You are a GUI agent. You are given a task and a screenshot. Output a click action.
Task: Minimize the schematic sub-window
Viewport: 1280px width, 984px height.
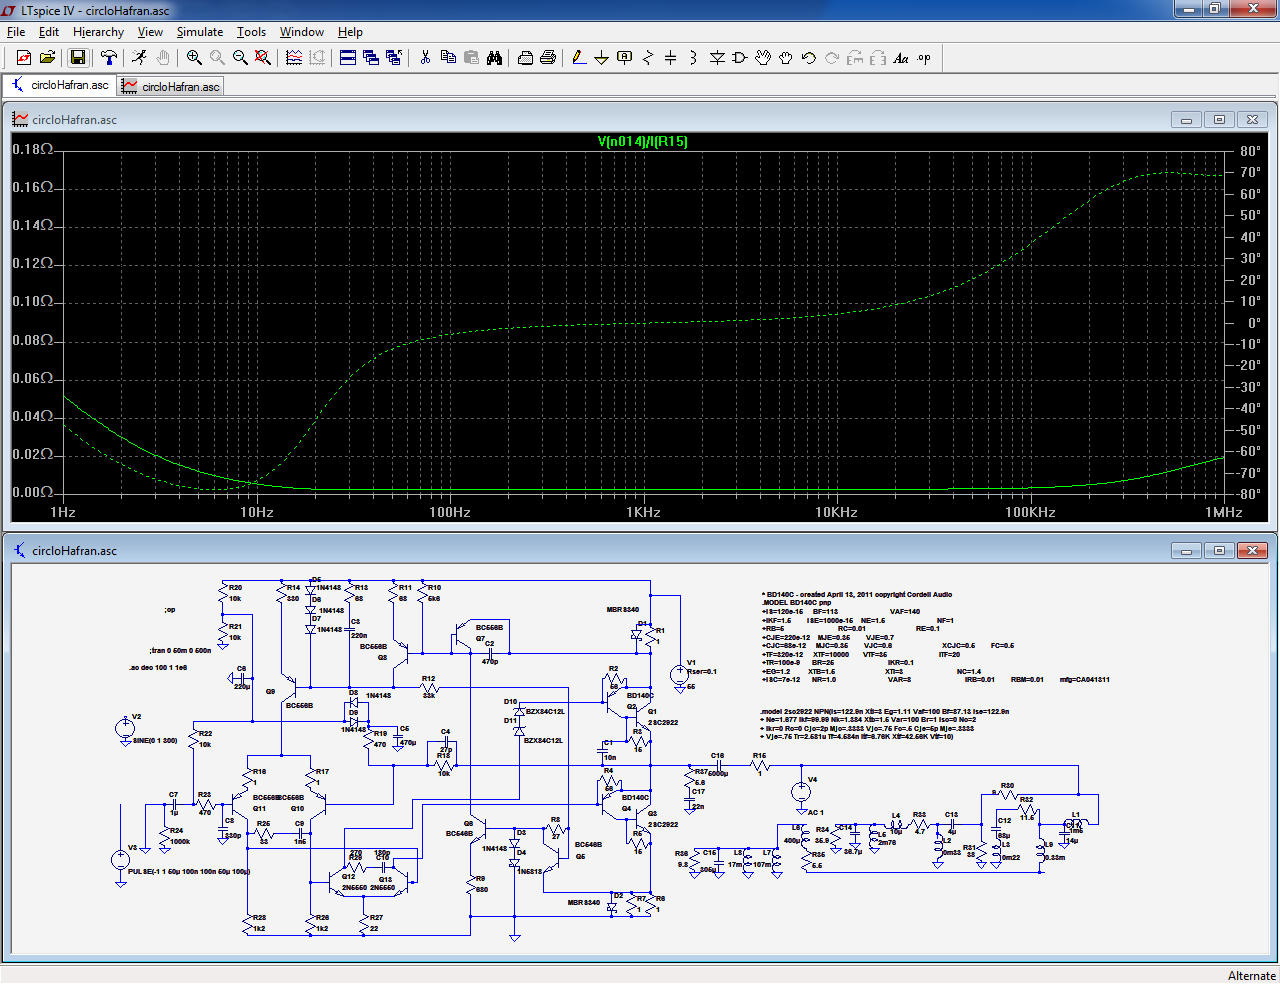pyautogui.click(x=1186, y=550)
